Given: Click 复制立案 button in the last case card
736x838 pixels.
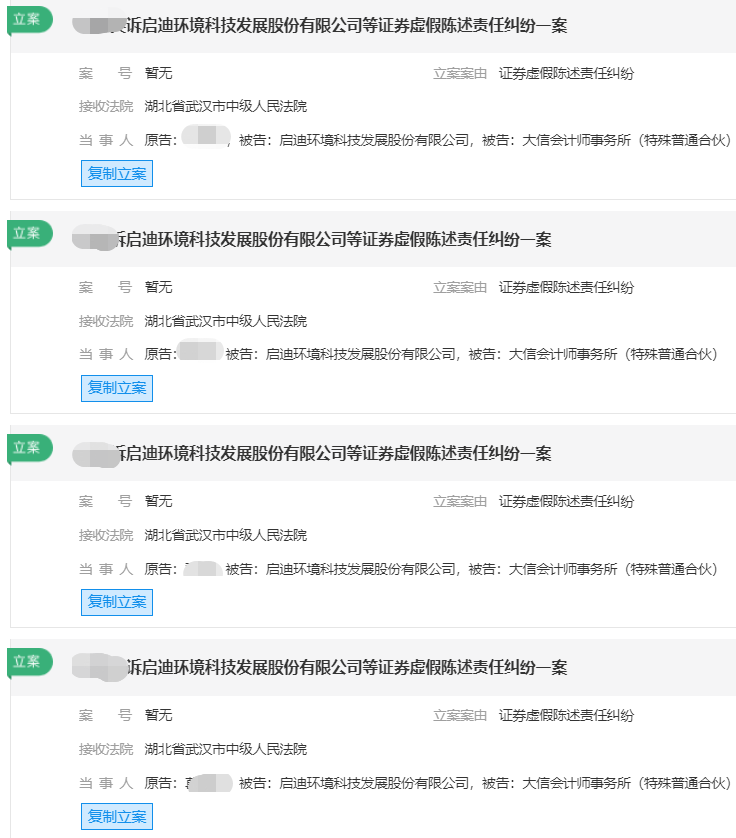Looking at the screenshot, I should 117,817.
